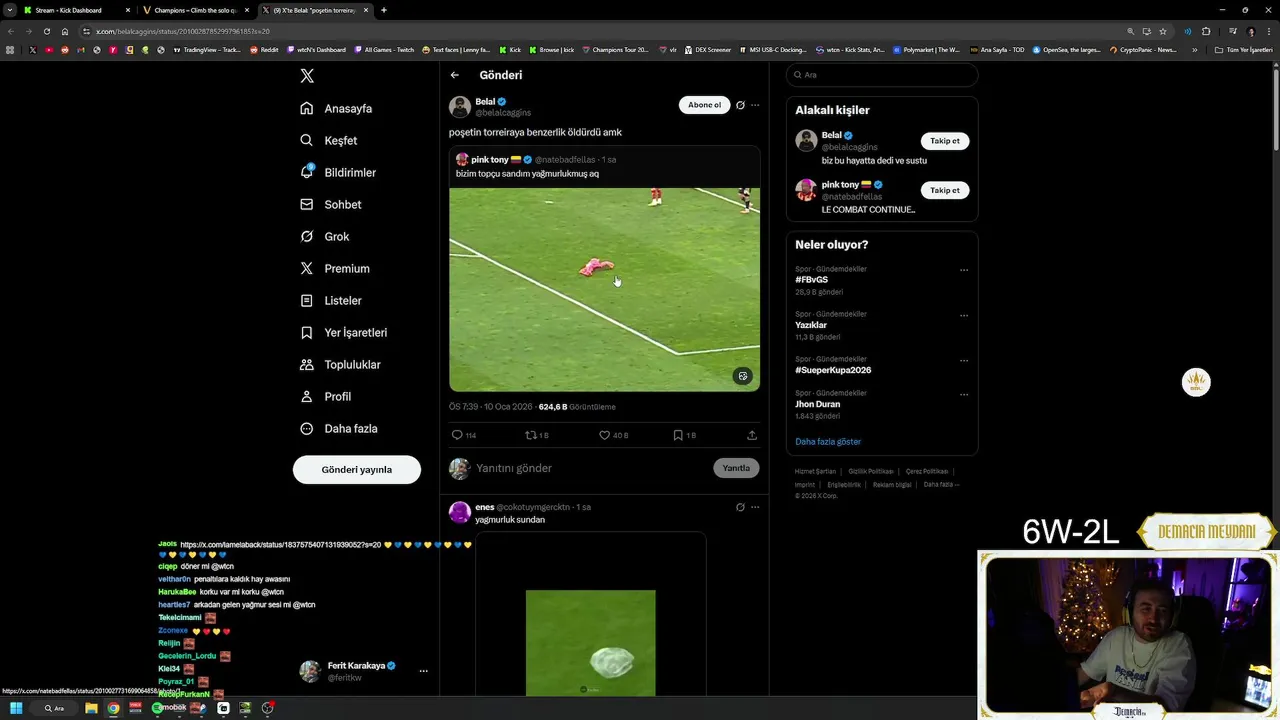This screenshot has width=1280, height=720.
Task: Open Listeler lists page
Action: pos(331,300)
